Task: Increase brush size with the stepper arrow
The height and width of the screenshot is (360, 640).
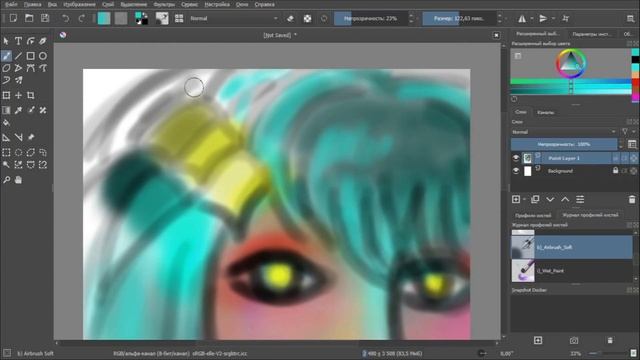Action: point(500,16)
